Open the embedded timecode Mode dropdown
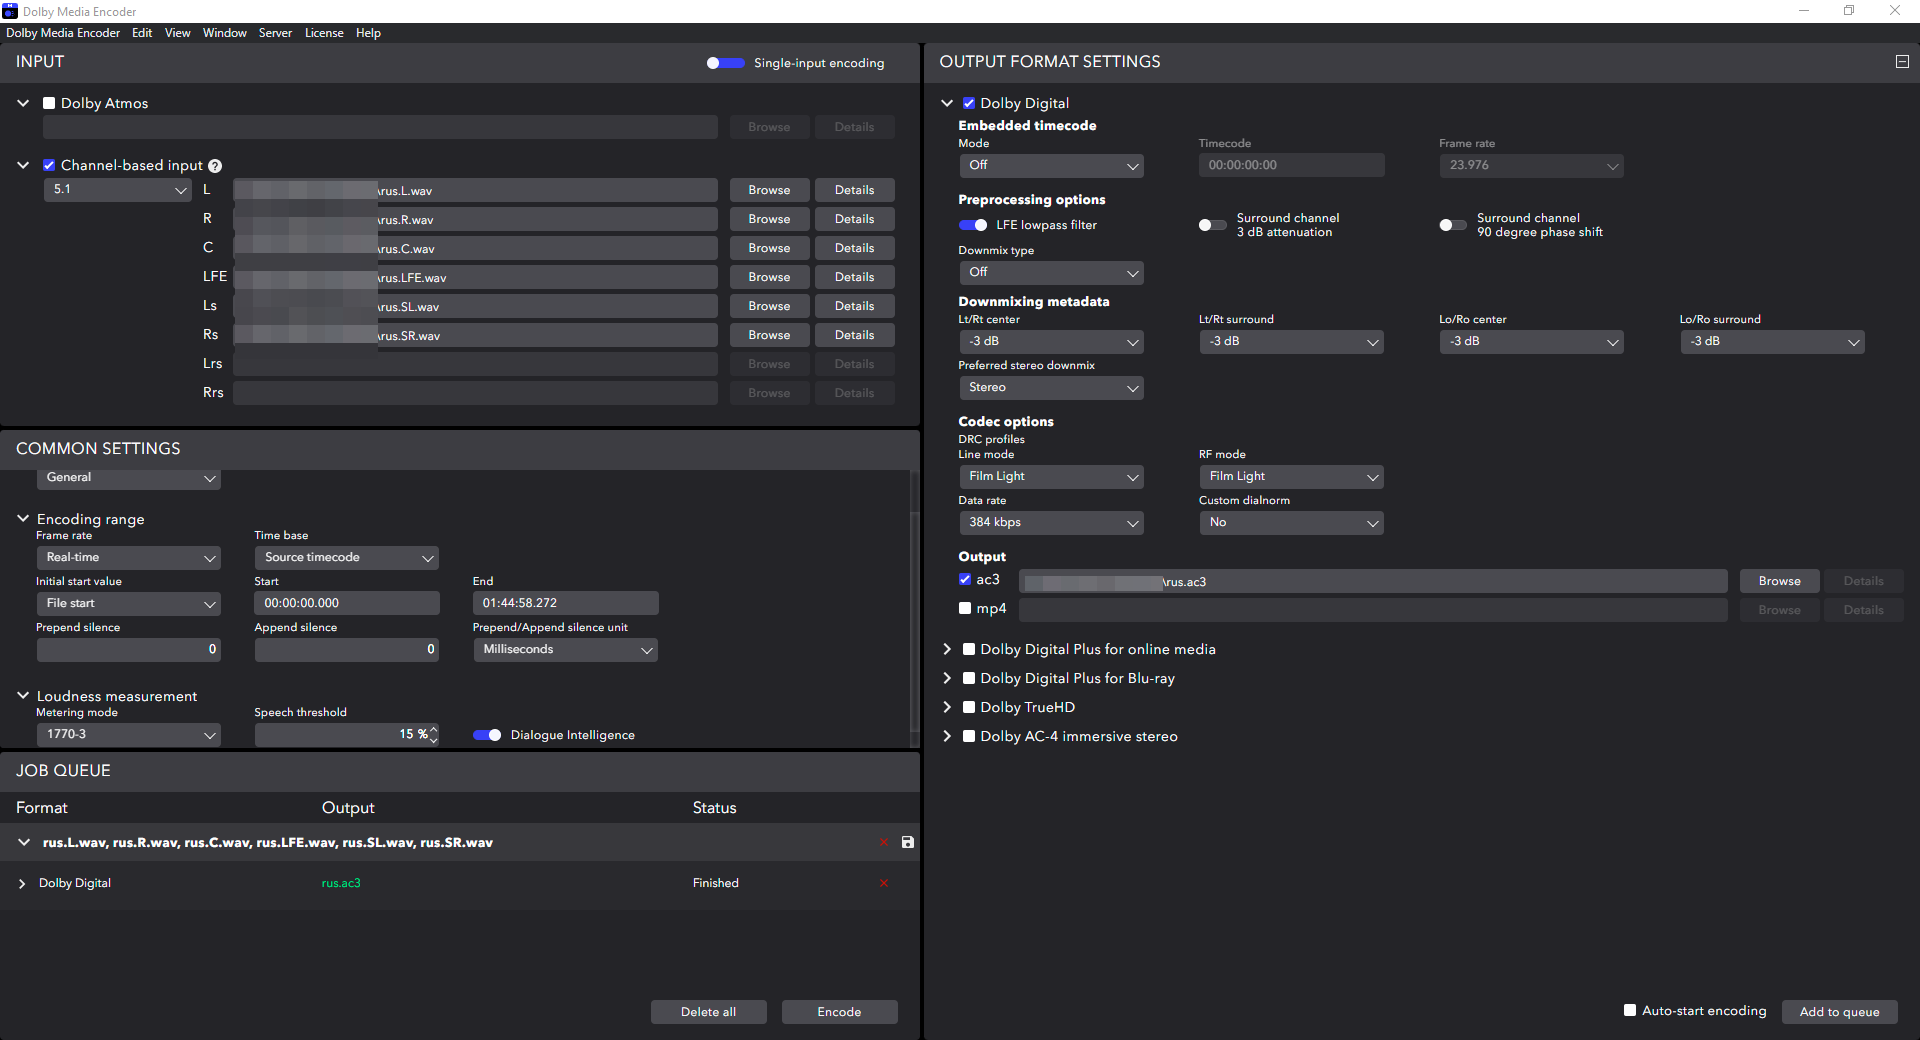Viewport: 1920px width, 1040px height. (x=1051, y=166)
